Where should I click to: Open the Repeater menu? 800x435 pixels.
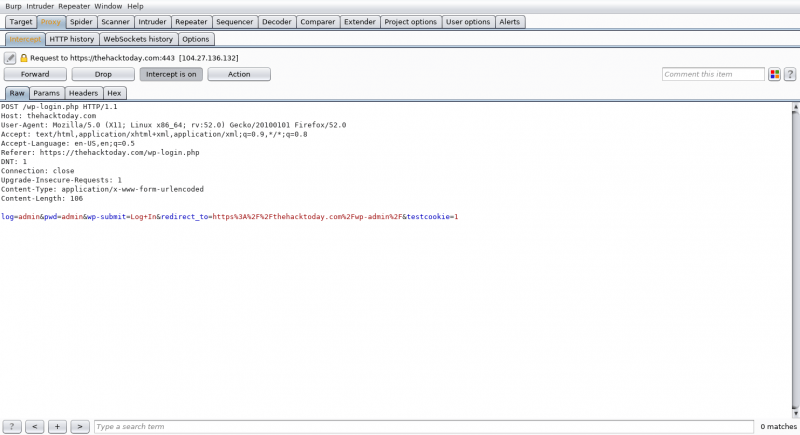click(x=74, y=6)
